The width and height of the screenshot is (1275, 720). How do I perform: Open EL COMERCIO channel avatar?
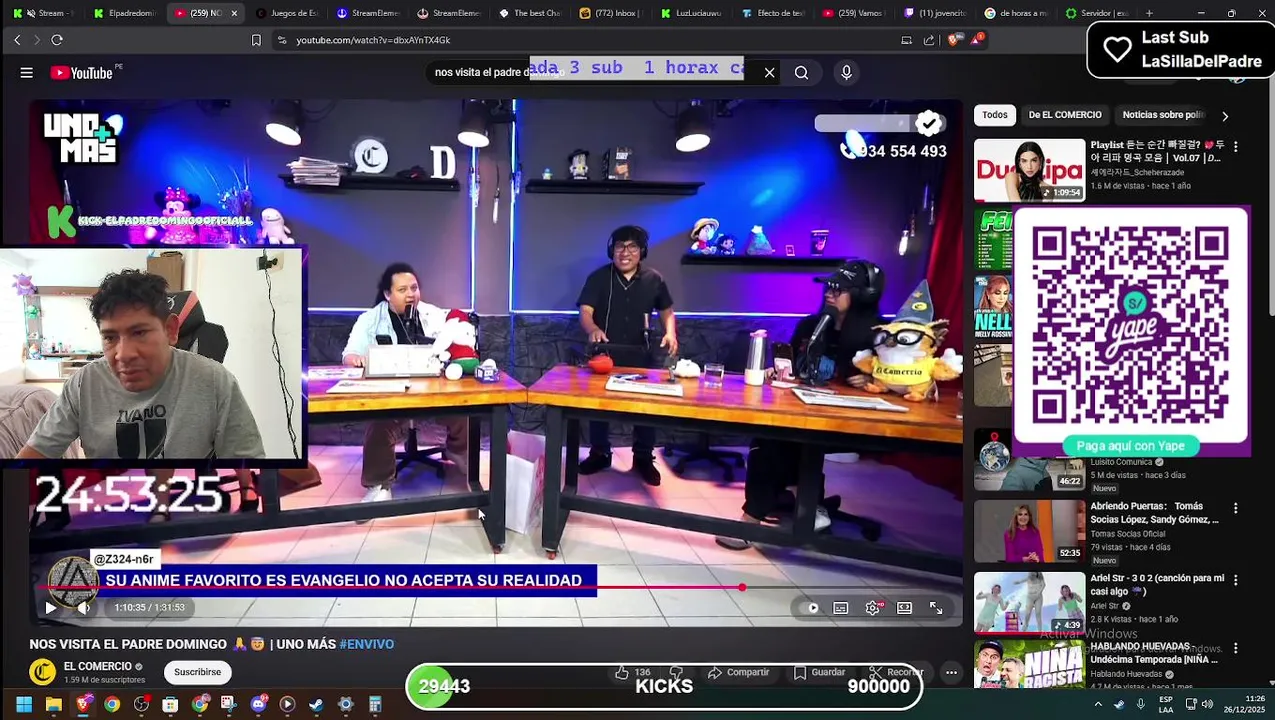tap(42, 672)
